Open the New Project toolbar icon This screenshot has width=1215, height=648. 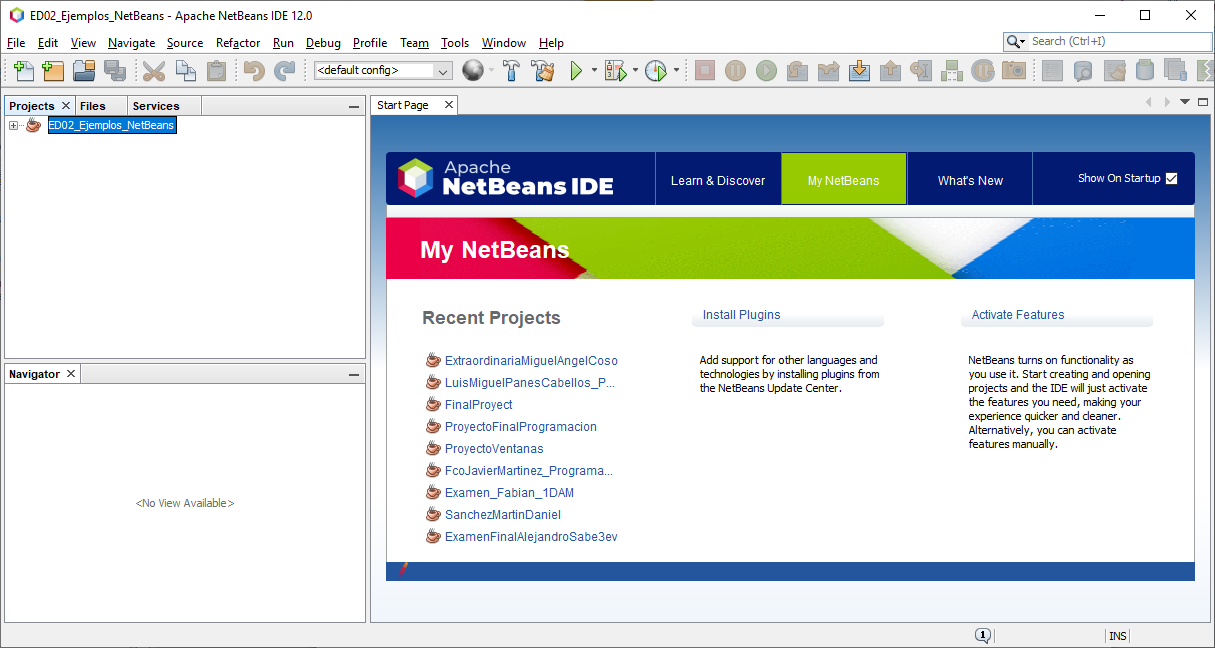coord(54,70)
